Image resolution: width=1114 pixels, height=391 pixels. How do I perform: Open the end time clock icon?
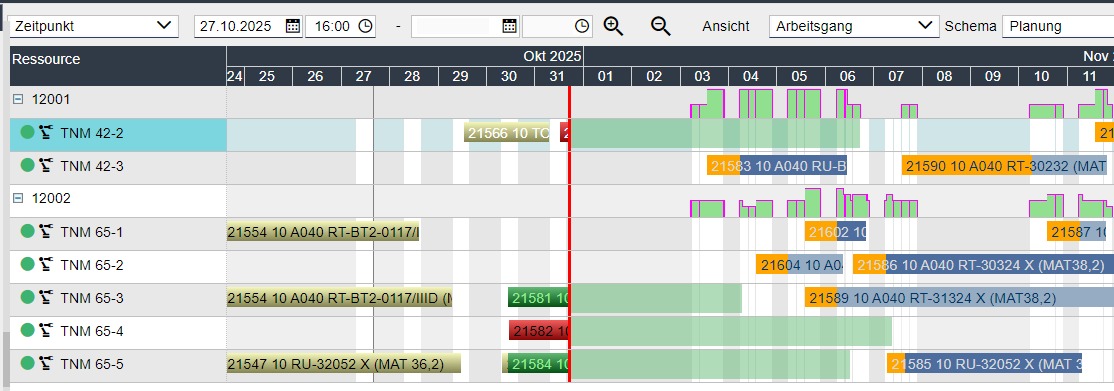point(582,26)
